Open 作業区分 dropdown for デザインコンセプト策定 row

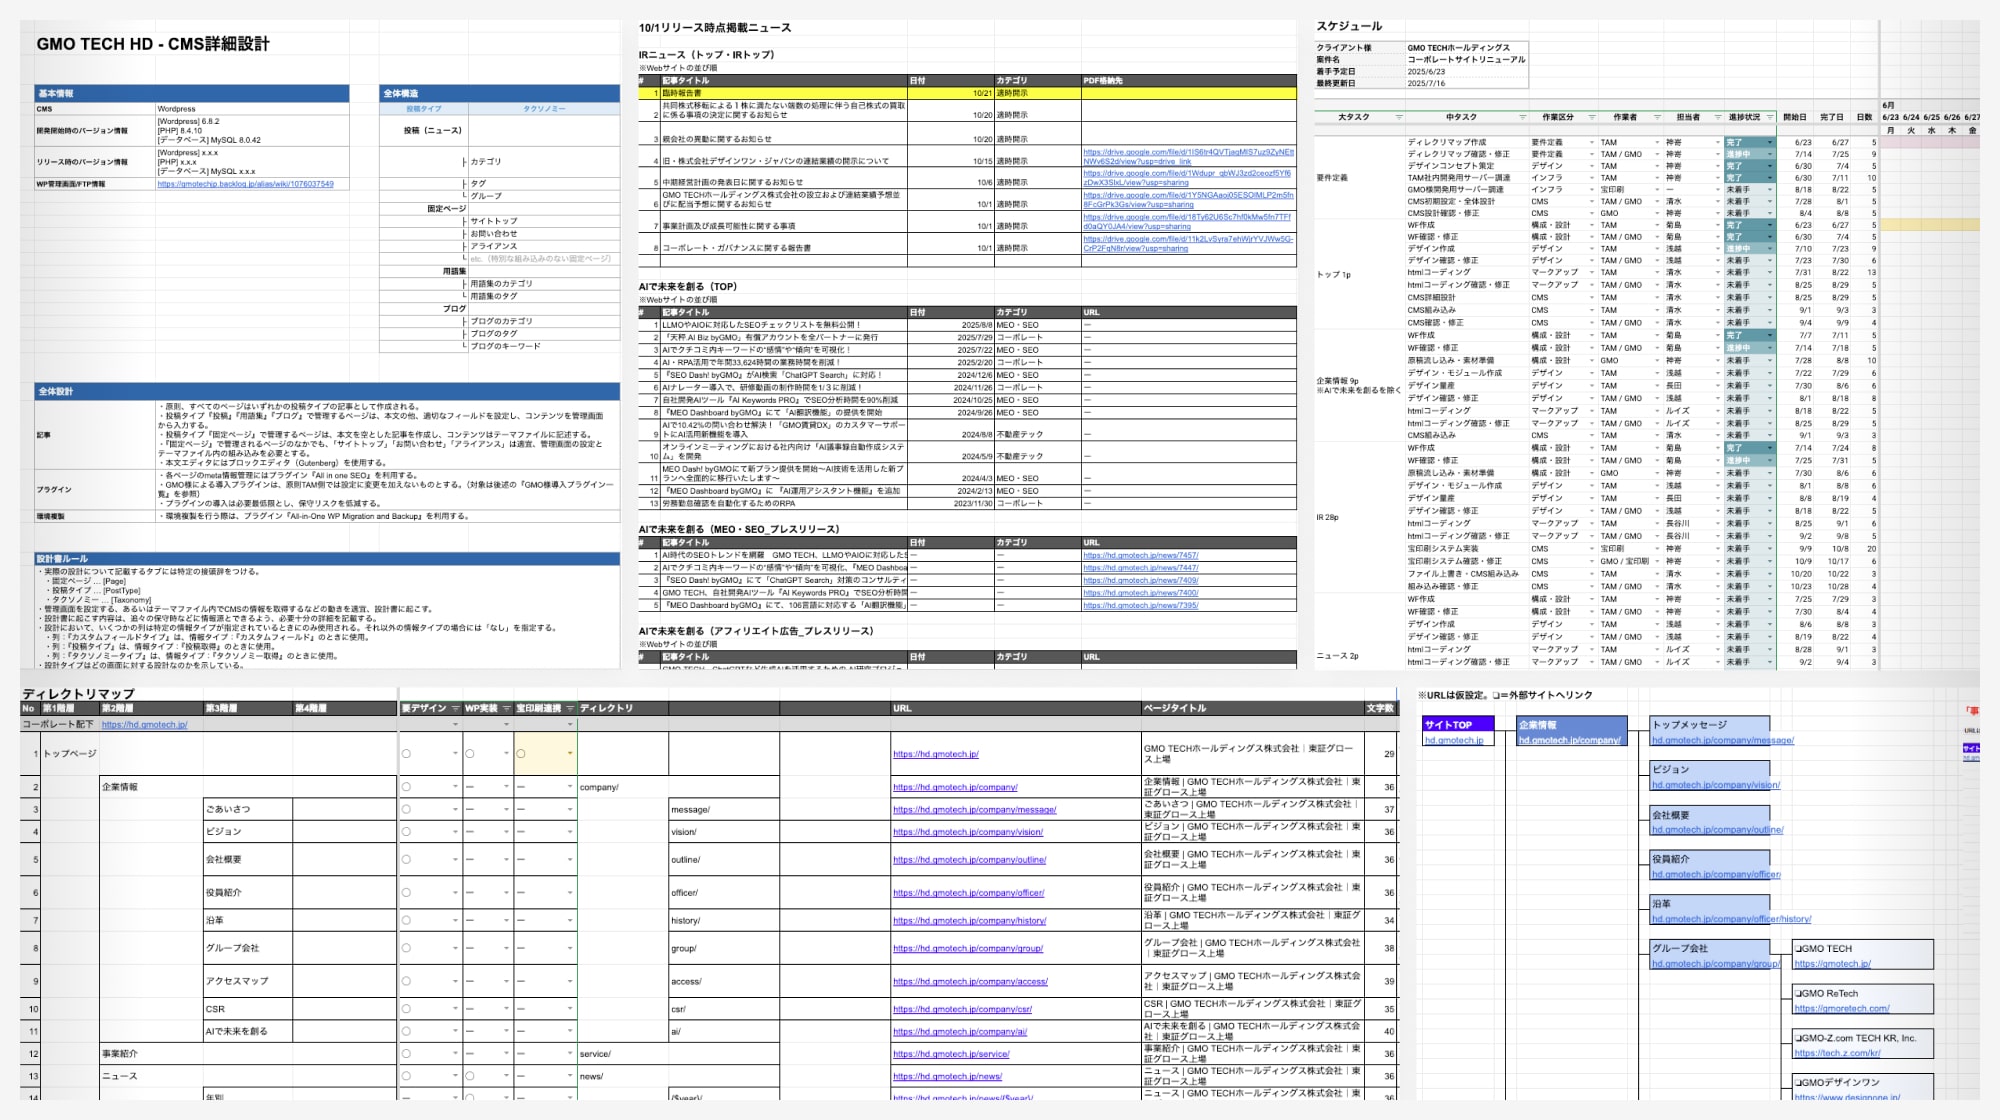[1591, 166]
